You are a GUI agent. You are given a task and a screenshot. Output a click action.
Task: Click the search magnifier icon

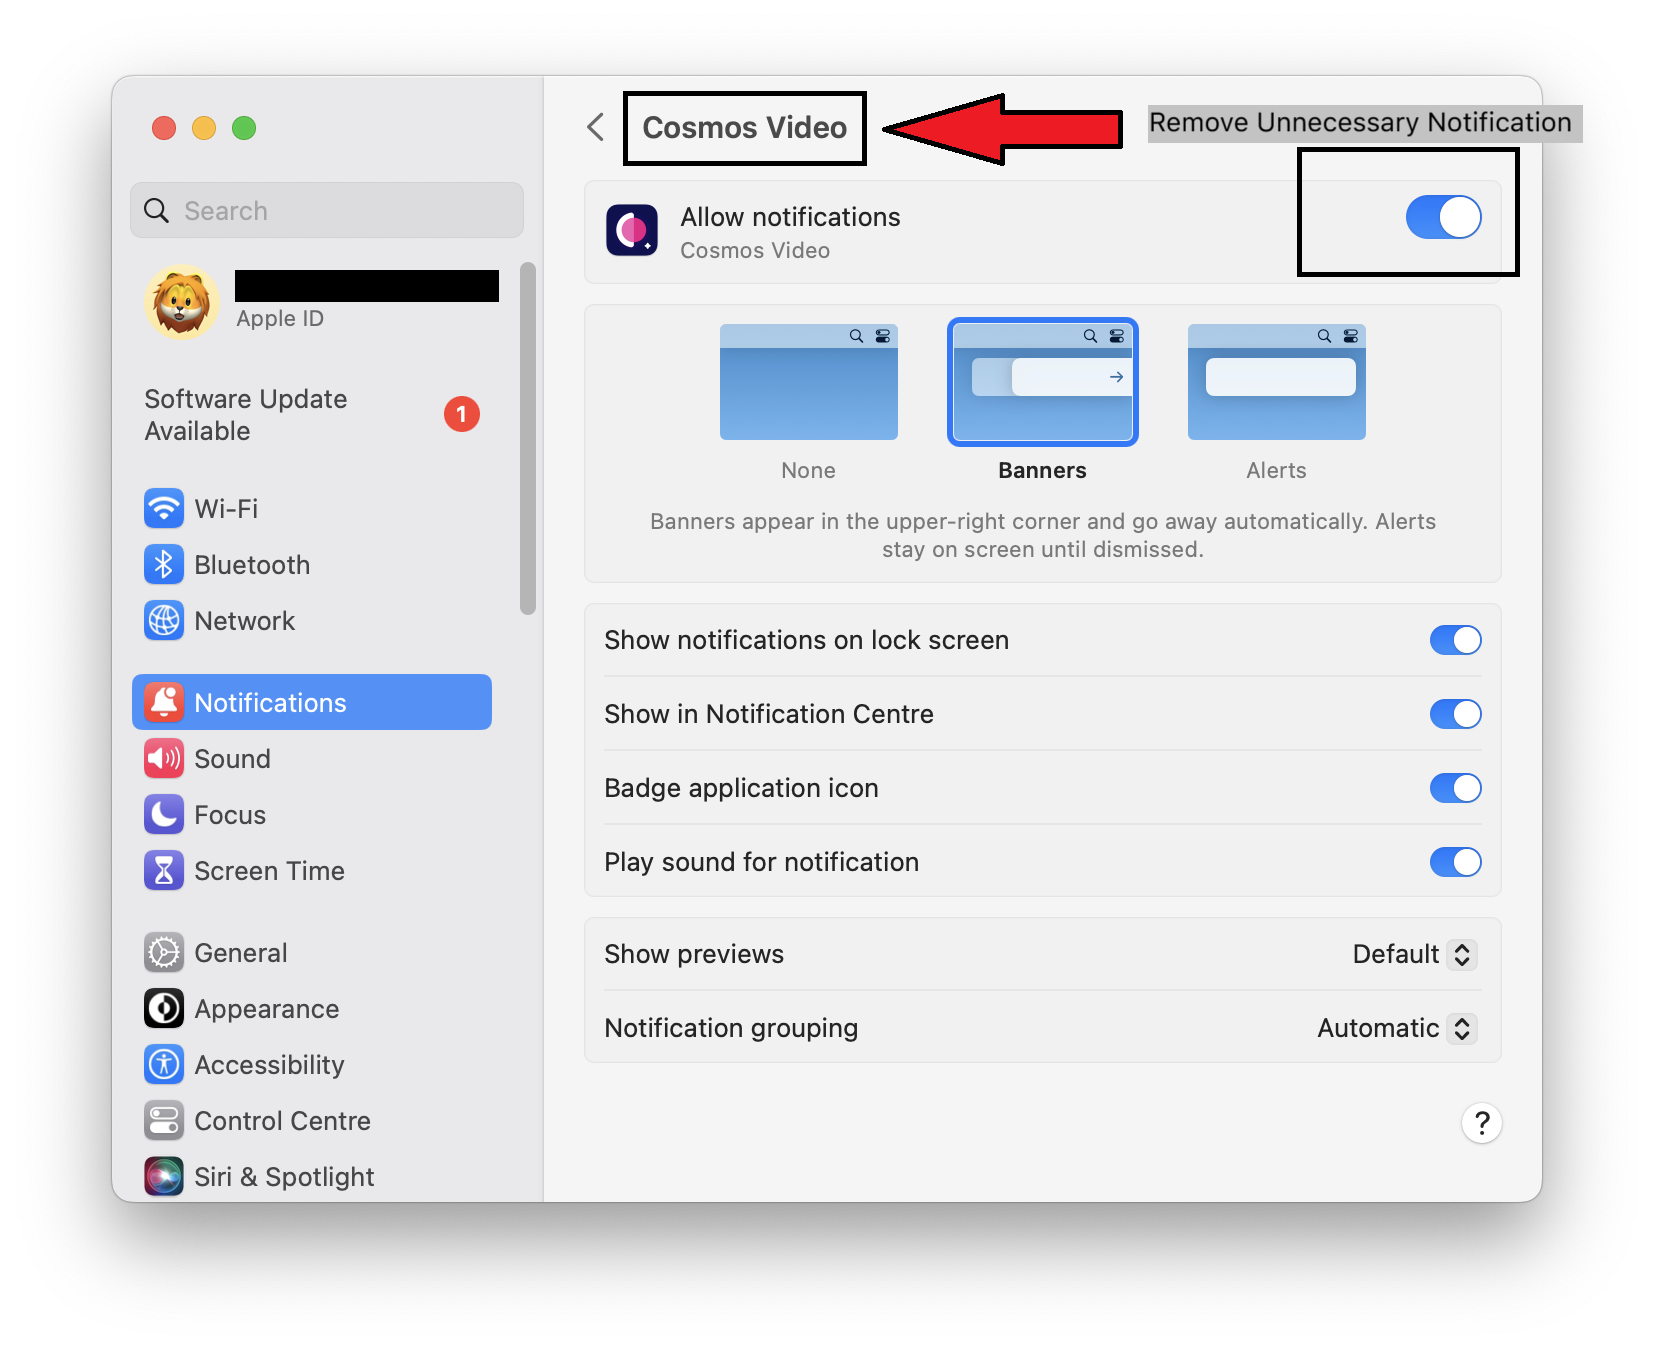click(x=157, y=210)
